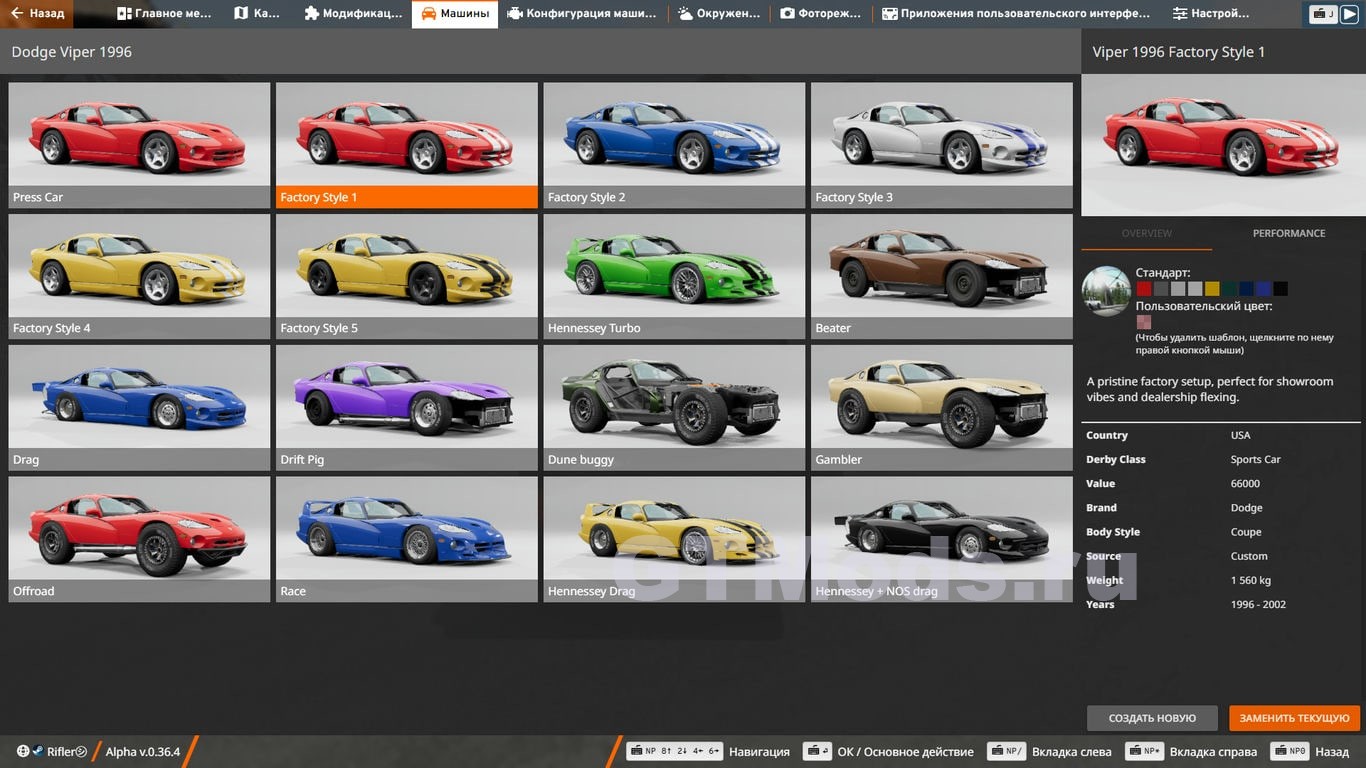
Task: Click the NP/ key icon for Вкладка слева
Action: click(1006, 751)
